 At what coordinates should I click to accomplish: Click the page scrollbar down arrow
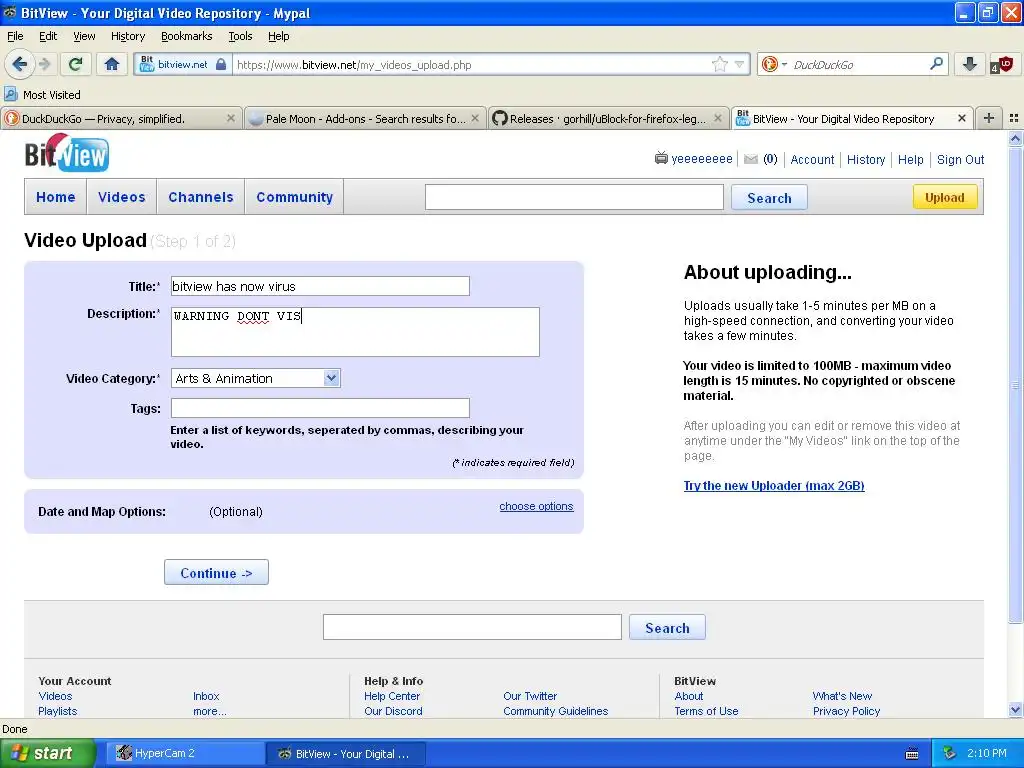(1015, 710)
